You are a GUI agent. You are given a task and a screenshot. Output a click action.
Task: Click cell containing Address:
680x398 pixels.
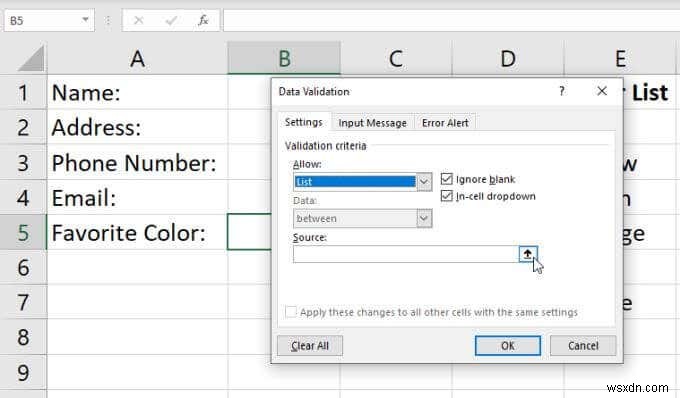point(137,127)
